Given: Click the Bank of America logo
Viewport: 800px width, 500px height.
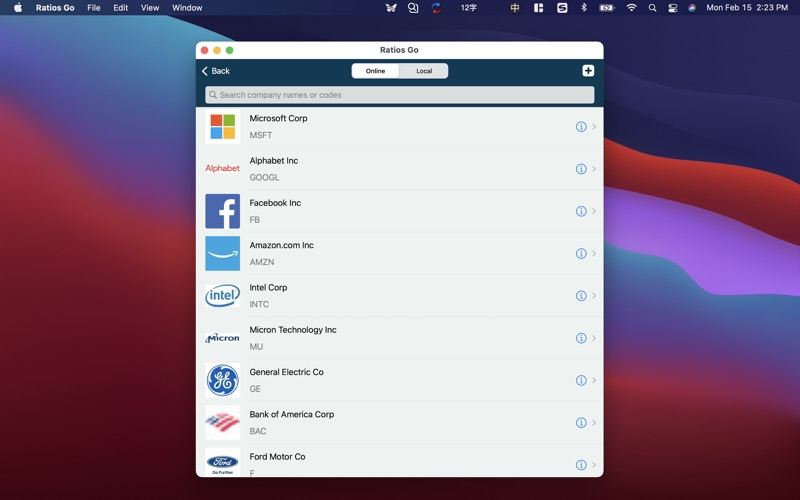Looking at the screenshot, I should point(222,423).
